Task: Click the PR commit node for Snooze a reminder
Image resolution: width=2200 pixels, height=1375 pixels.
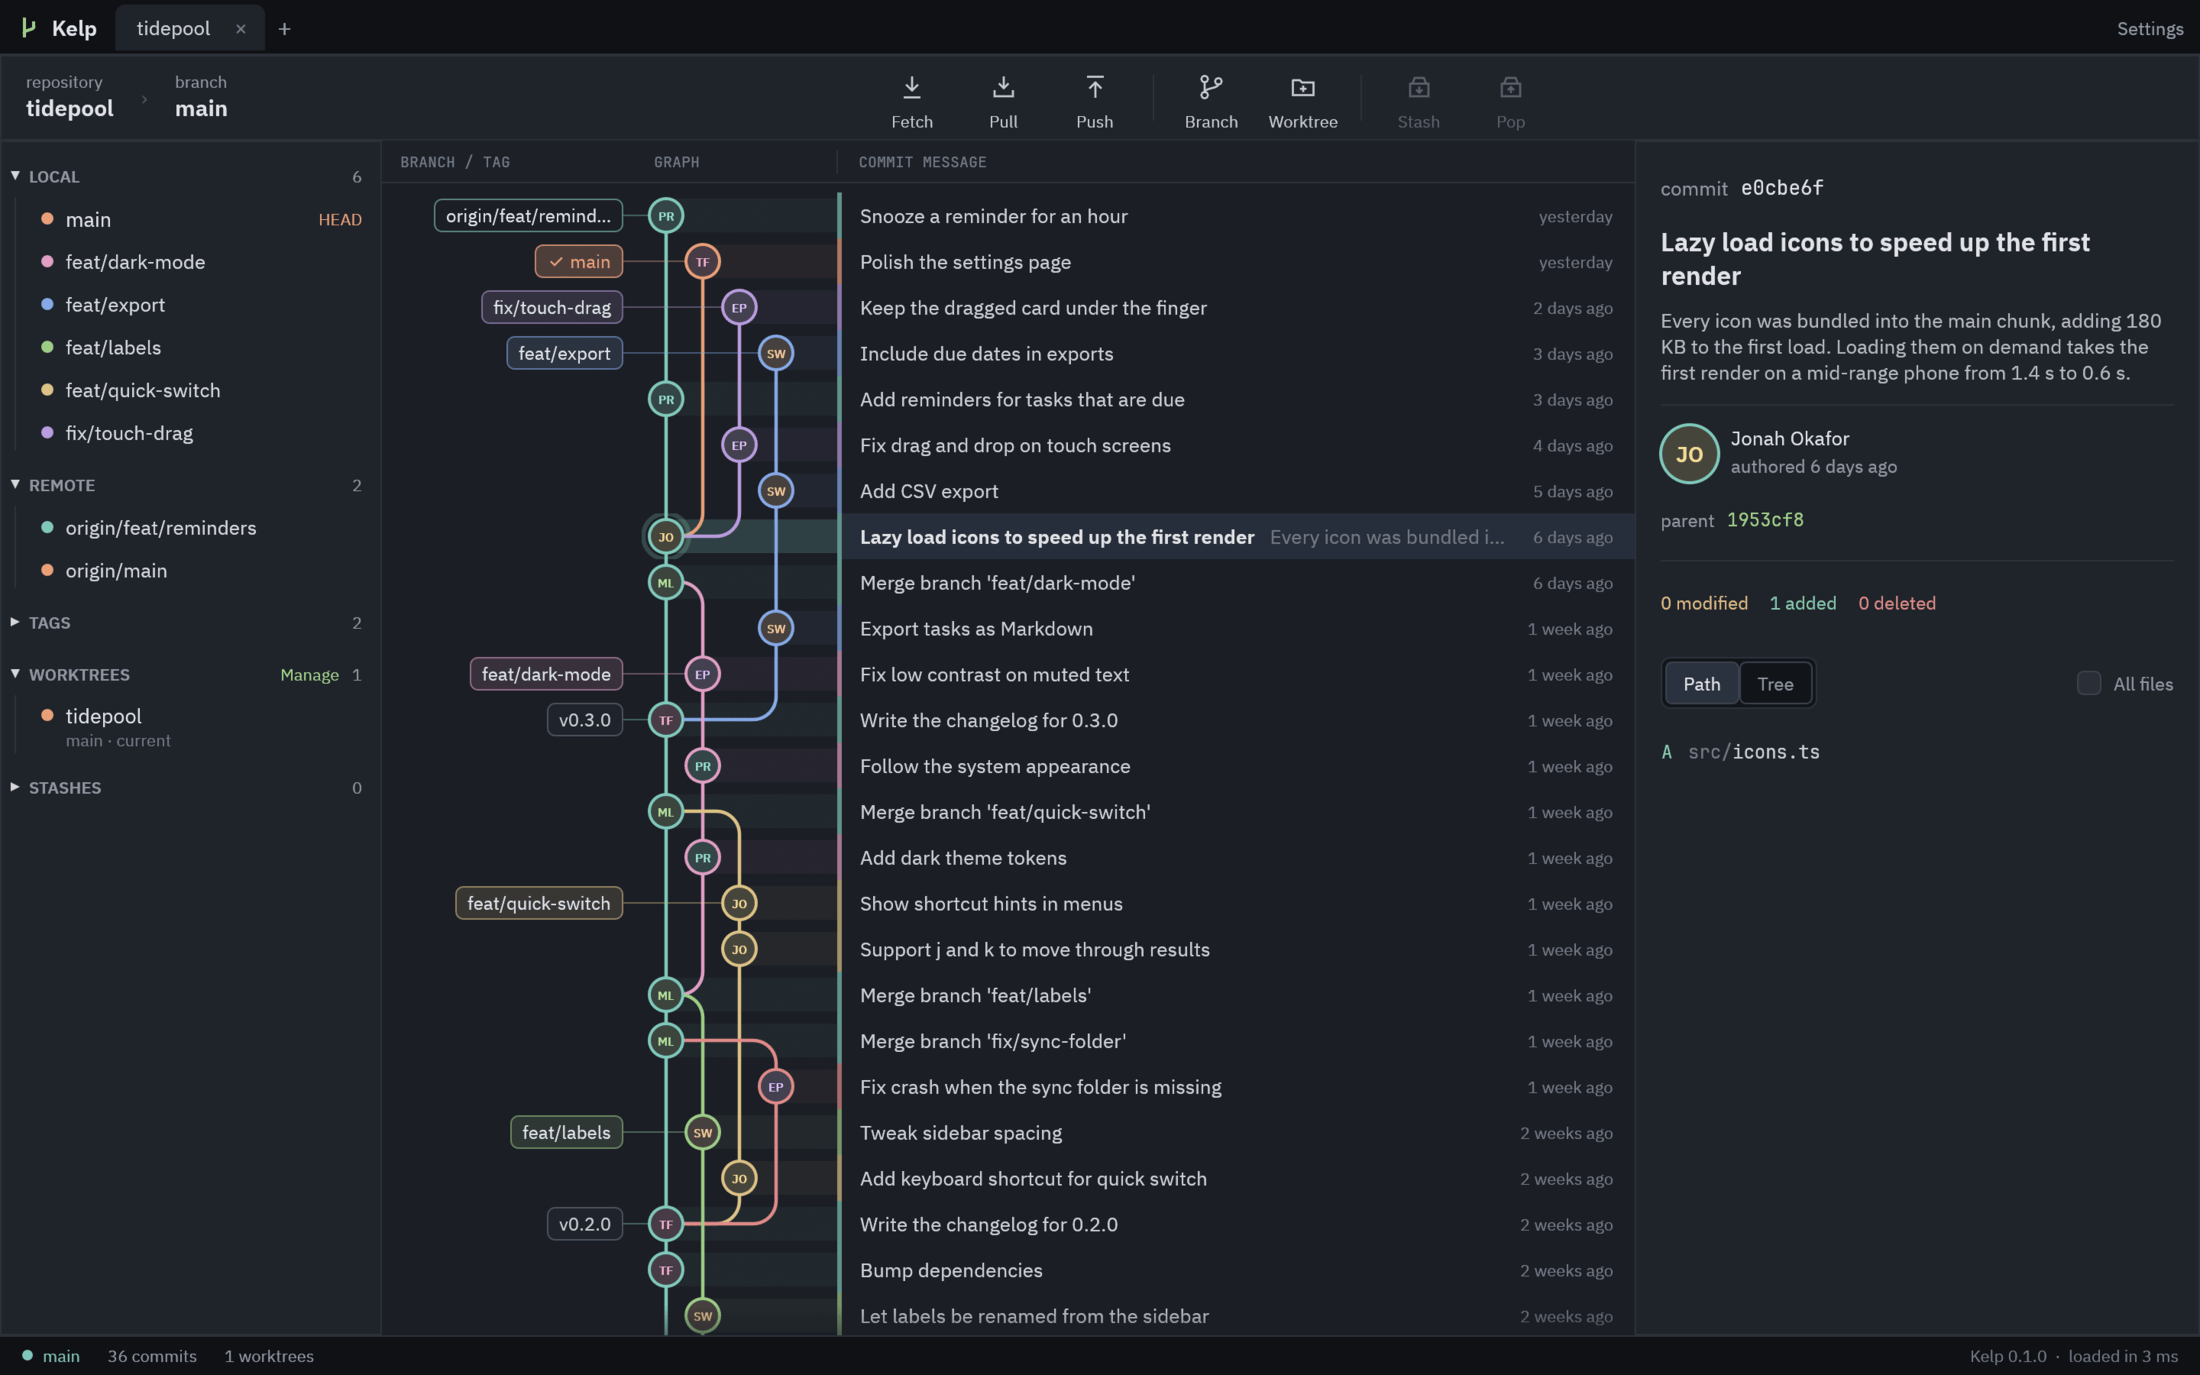Action: coord(666,216)
